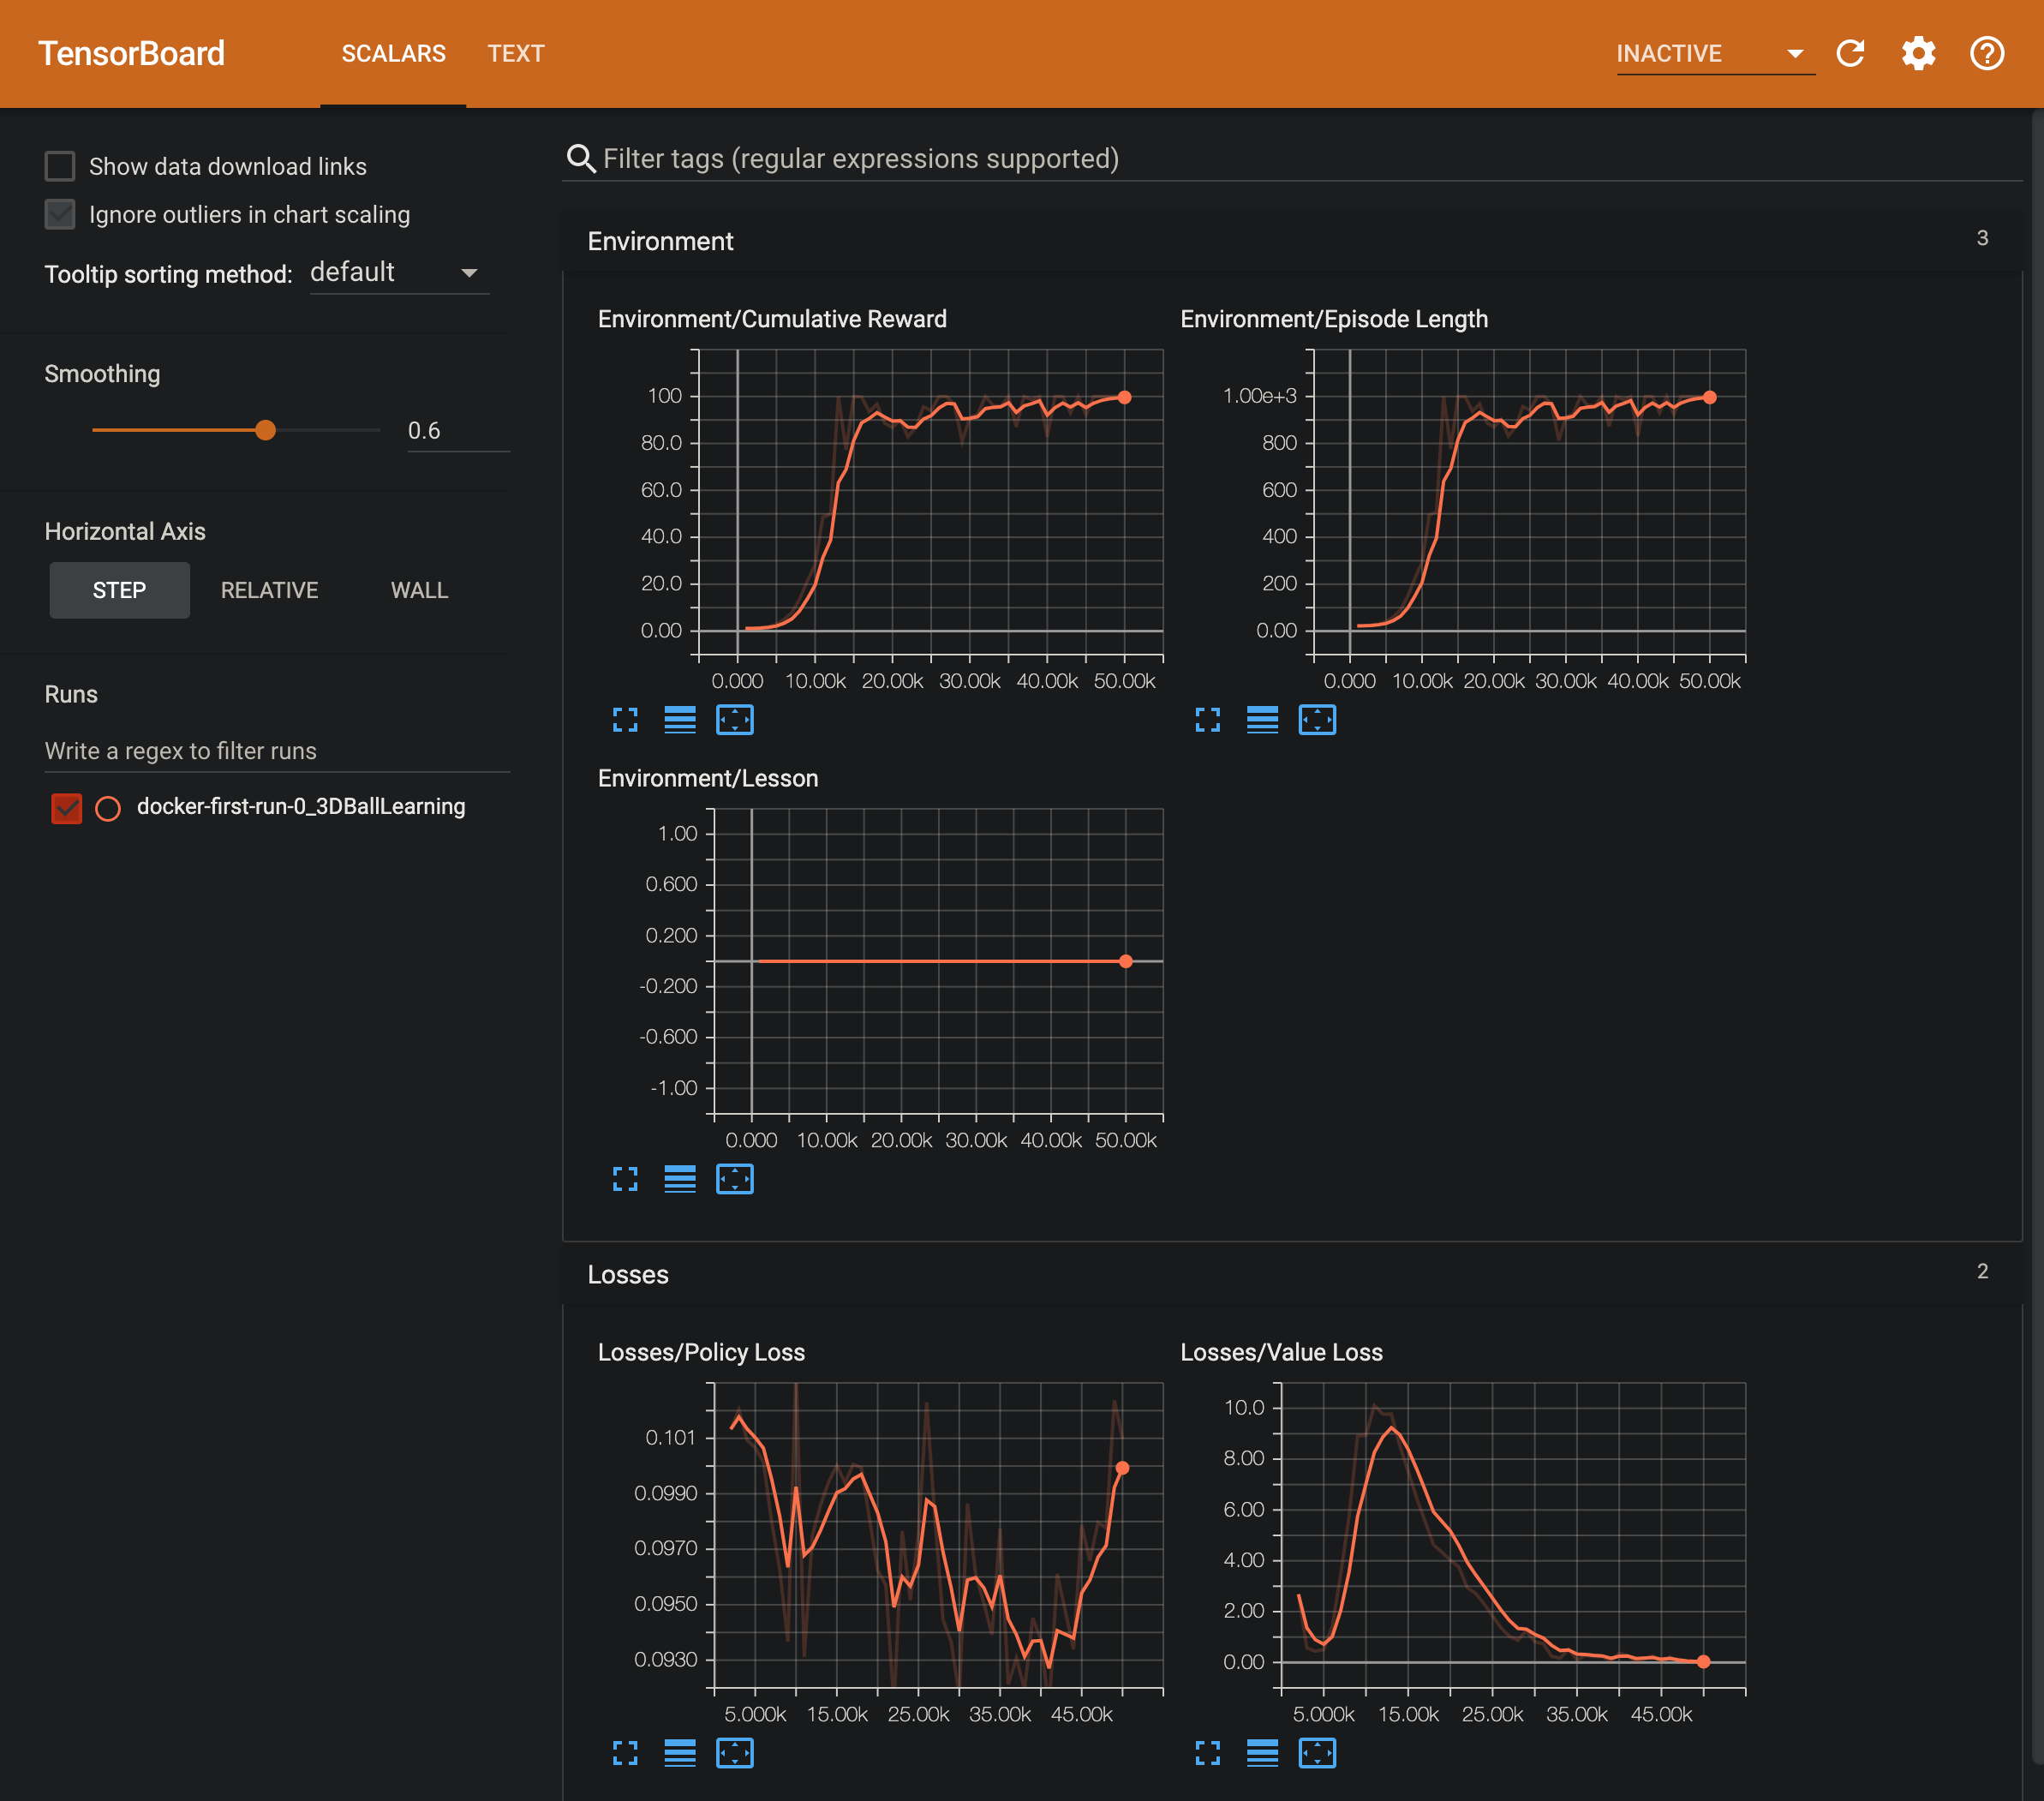Open Tooltip sorting method dropdown
The width and height of the screenshot is (2044, 1801).
pyautogui.click(x=398, y=273)
